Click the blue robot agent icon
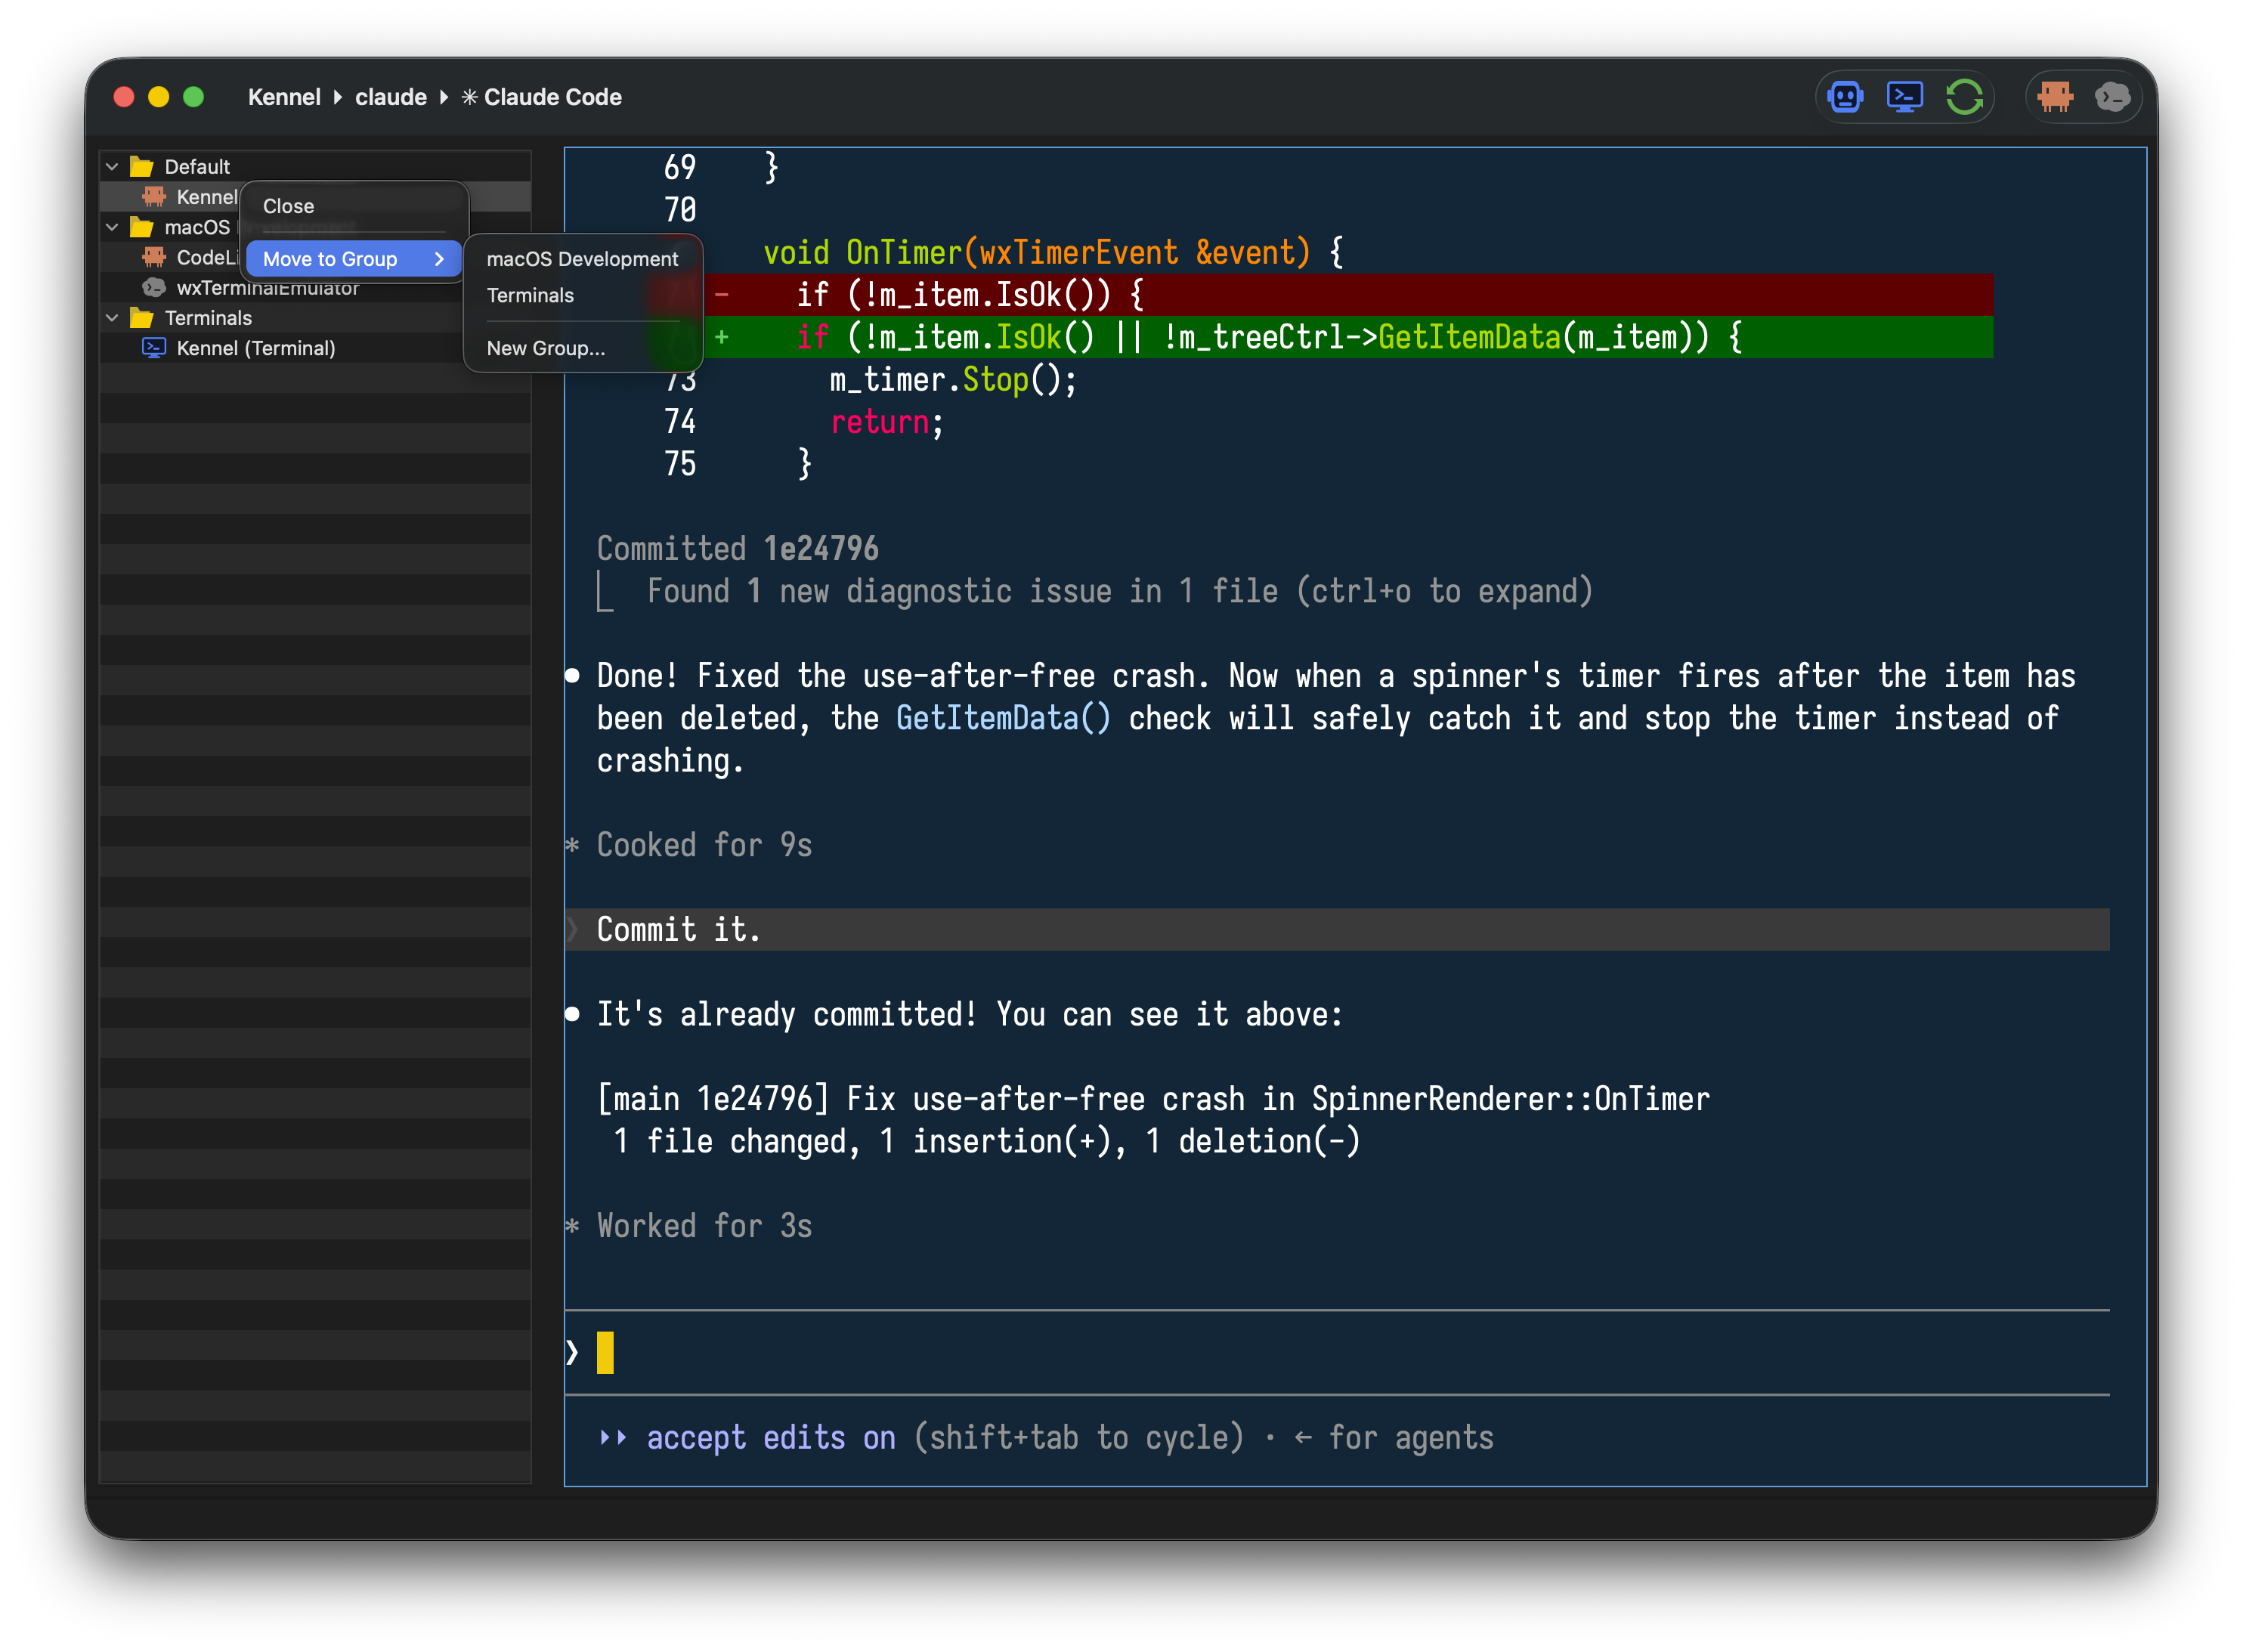2243x1652 pixels. pyautogui.click(x=1844, y=97)
